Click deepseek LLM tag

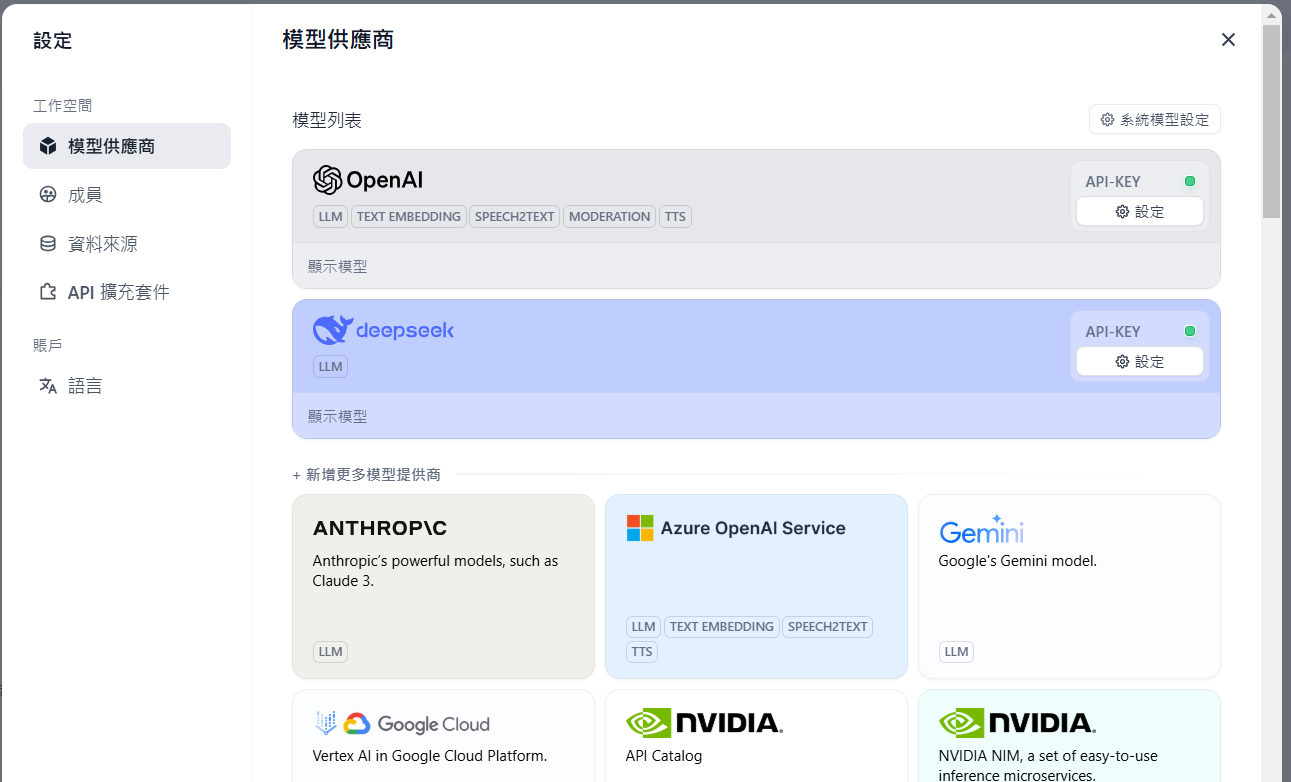(331, 366)
